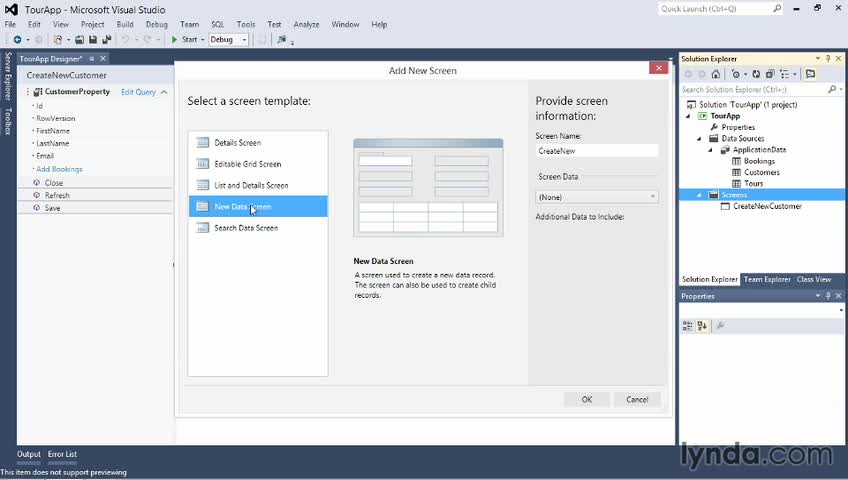Select the New Data Screen template

pyautogui.click(x=258, y=206)
